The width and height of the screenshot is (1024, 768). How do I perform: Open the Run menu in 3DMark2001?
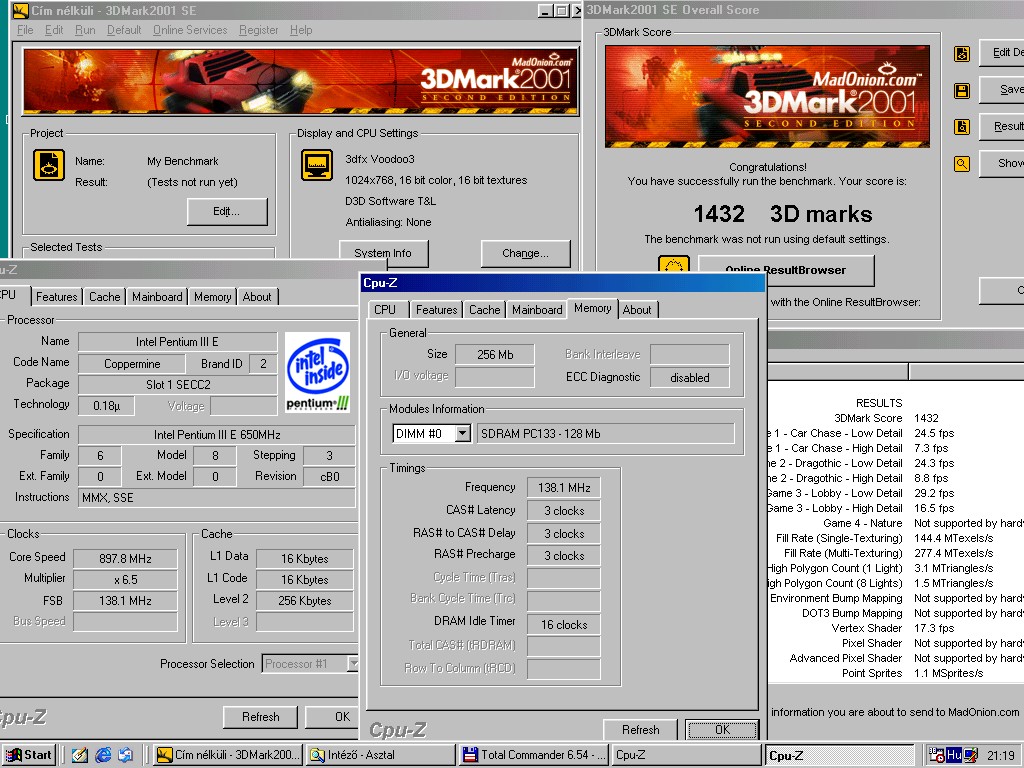pos(85,30)
